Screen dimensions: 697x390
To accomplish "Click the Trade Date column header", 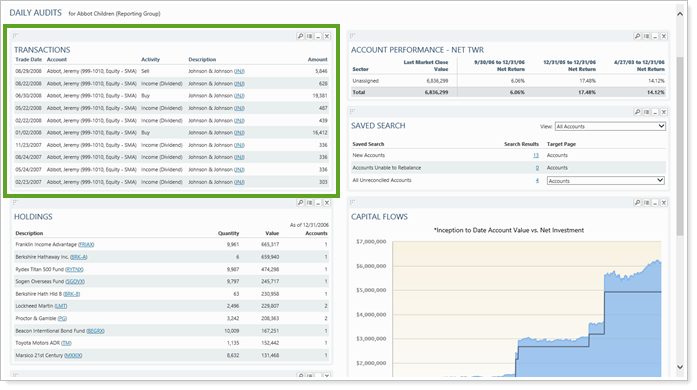I will click(x=28, y=59).
